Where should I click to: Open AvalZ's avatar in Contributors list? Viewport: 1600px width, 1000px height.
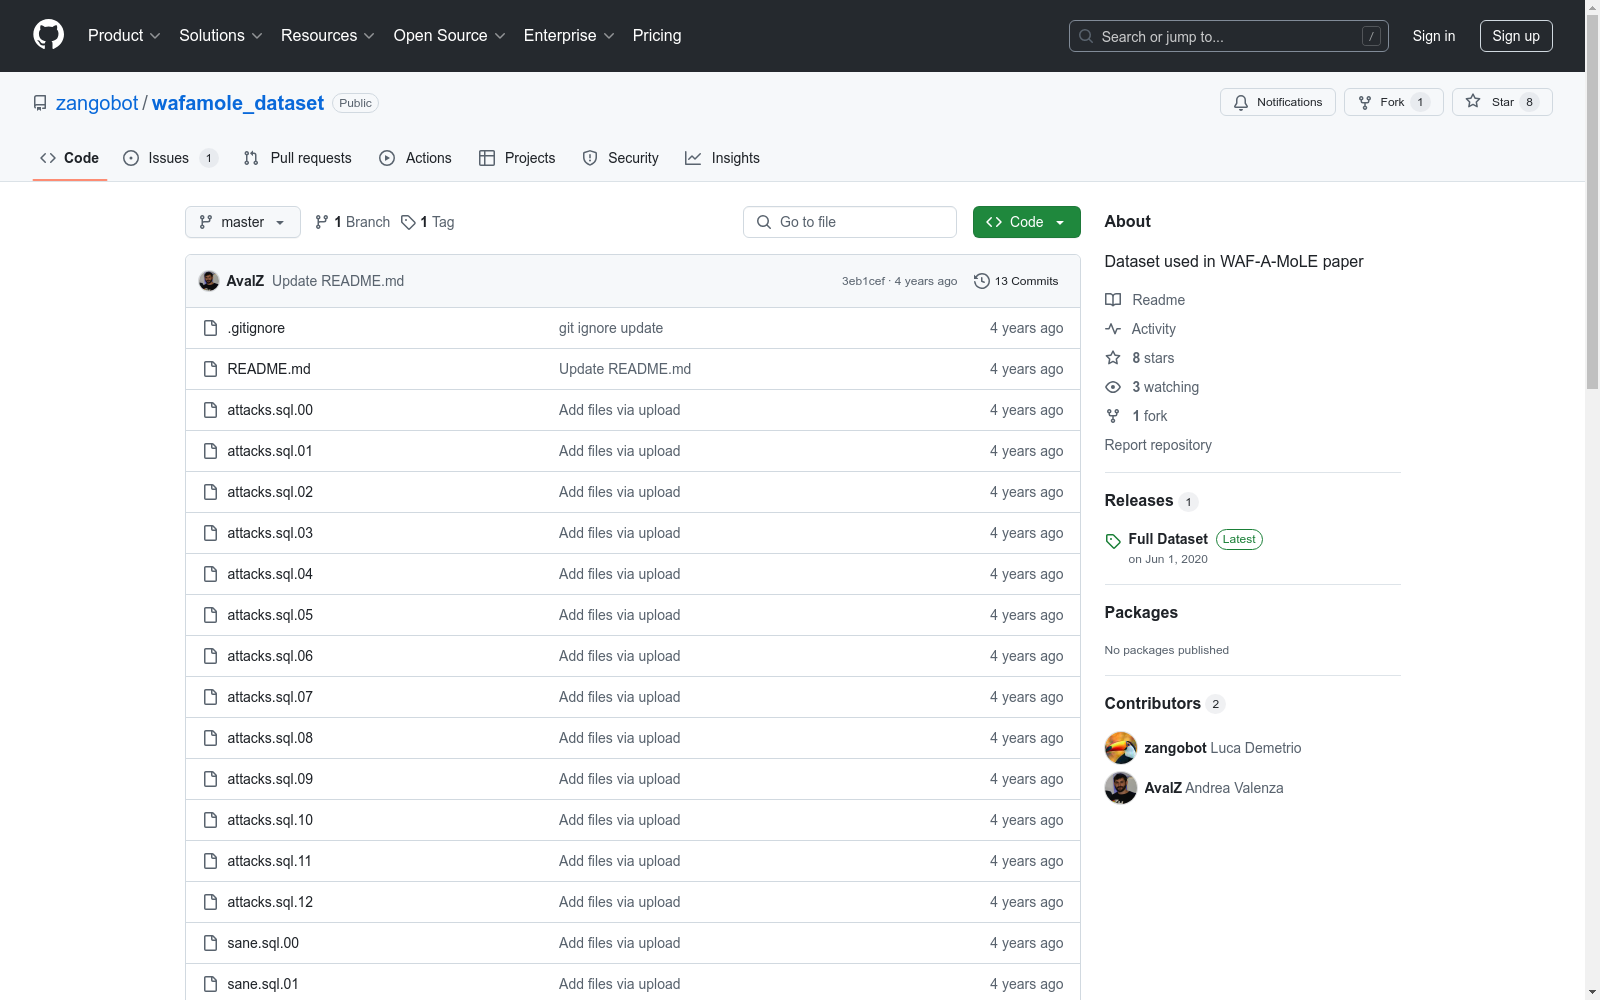coord(1121,788)
